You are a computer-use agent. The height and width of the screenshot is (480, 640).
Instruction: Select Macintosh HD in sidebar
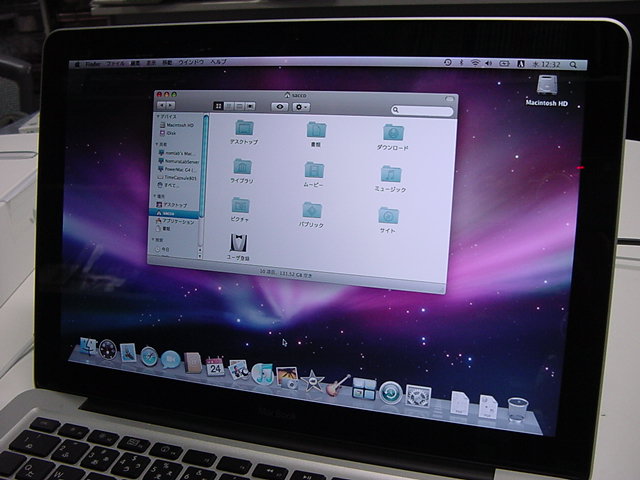coord(176,125)
